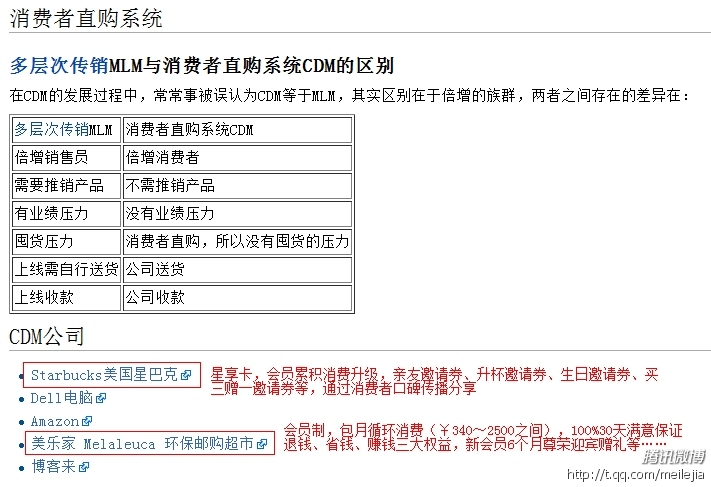Click external link icon next to 环保邮购超市
Viewport: 711px width, 487px height.
coord(262,444)
